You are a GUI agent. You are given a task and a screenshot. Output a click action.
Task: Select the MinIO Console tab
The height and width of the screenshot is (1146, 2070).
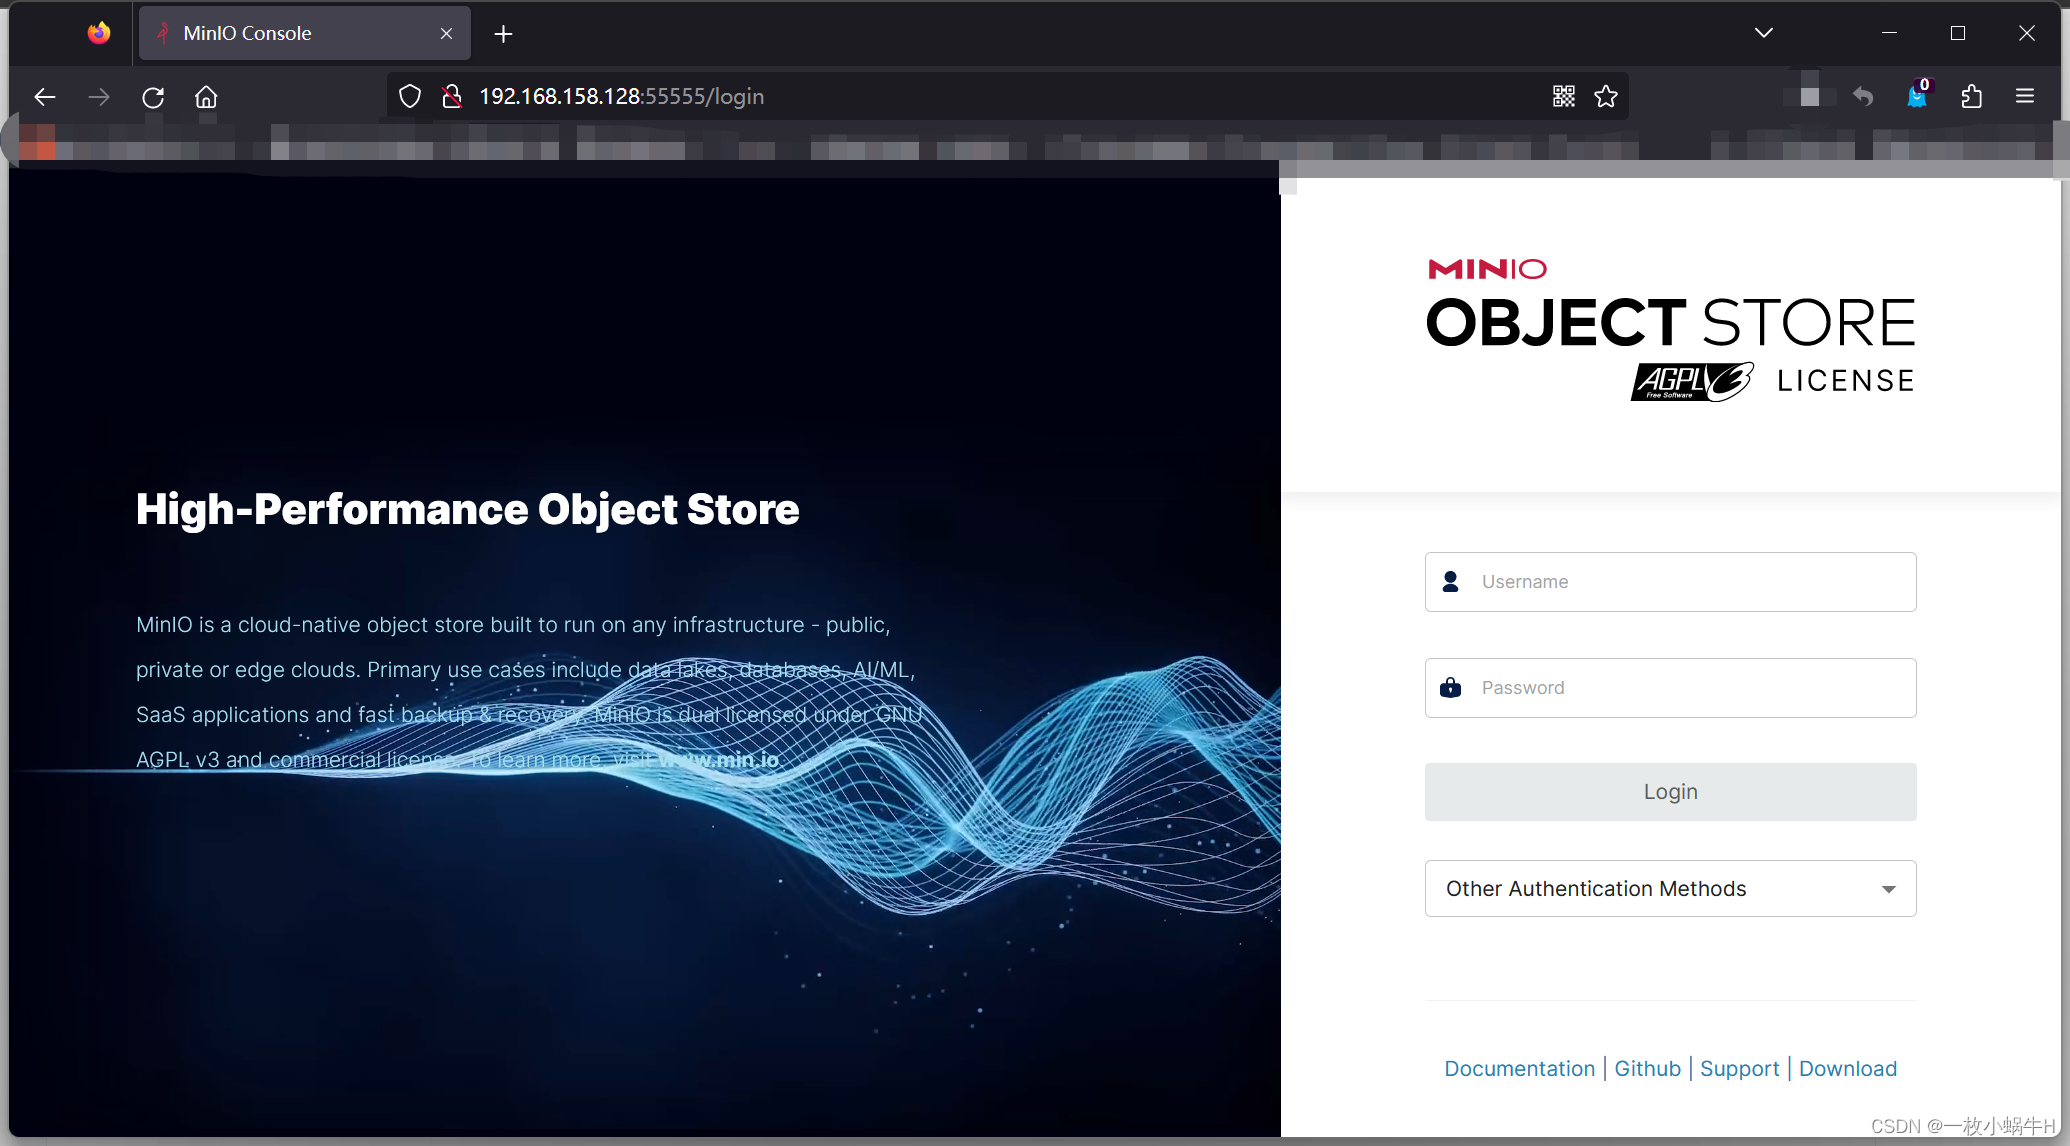303,33
